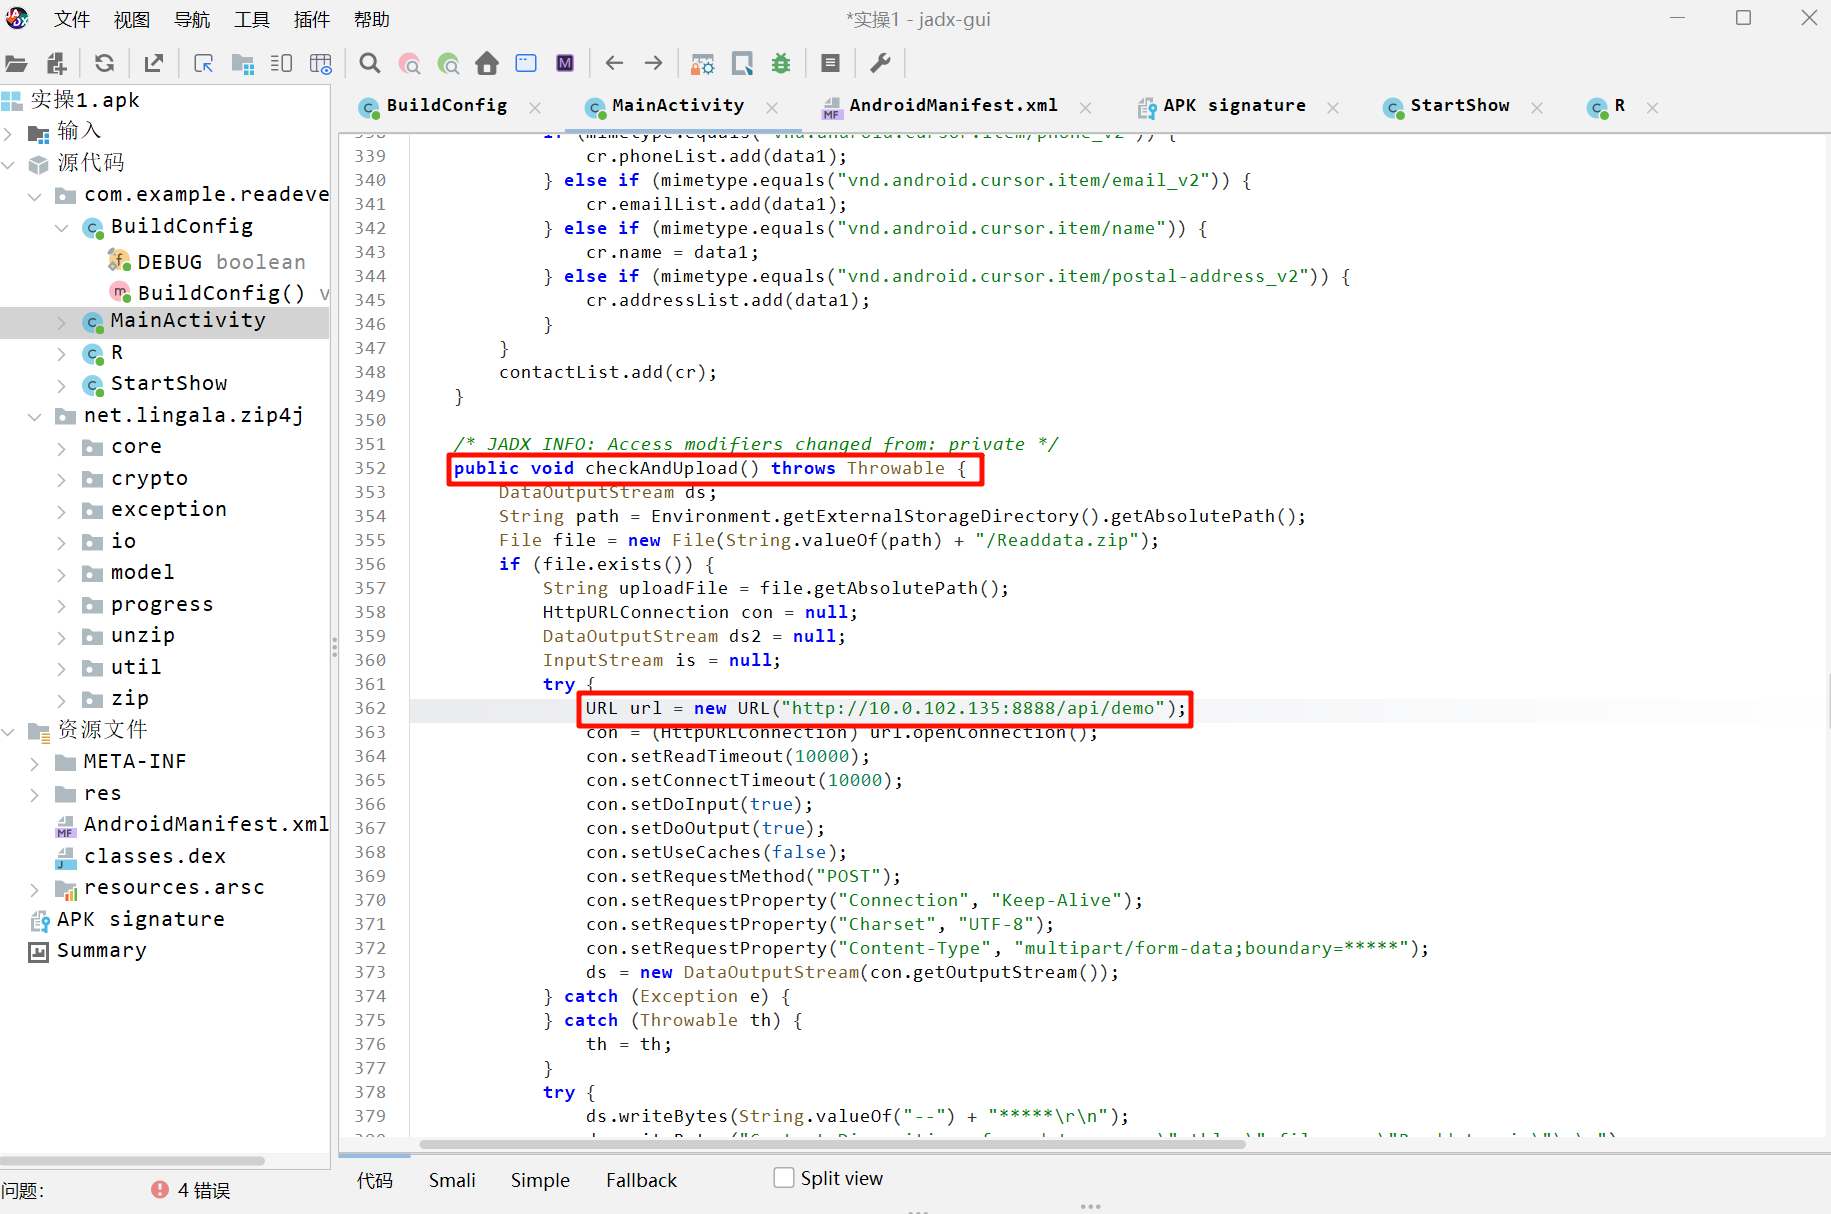
Task: Click the green bug debugger icon
Action: point(781,64)
